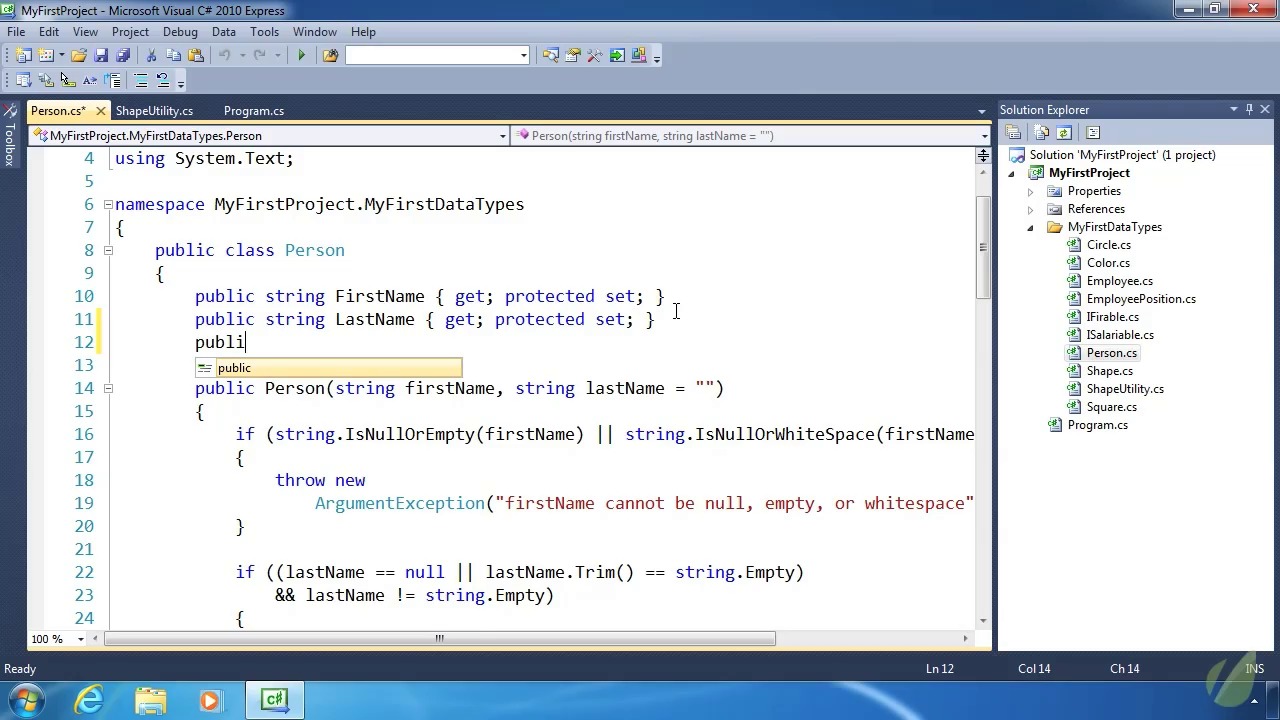Screen dimensions: 1280x720
Task: Start debugging with the green play icon
Action: 301,56
